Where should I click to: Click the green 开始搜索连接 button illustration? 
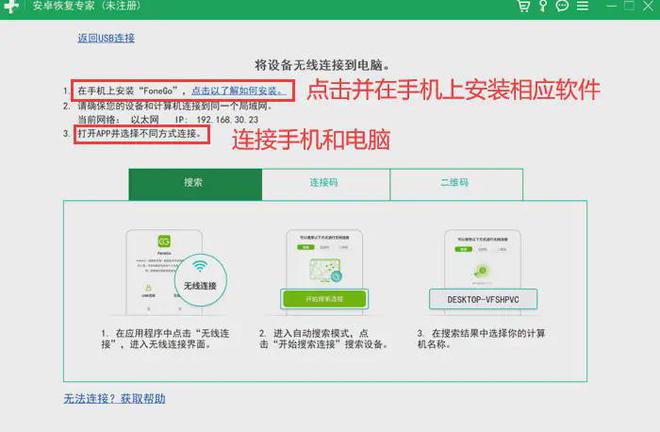coord(325,299)
